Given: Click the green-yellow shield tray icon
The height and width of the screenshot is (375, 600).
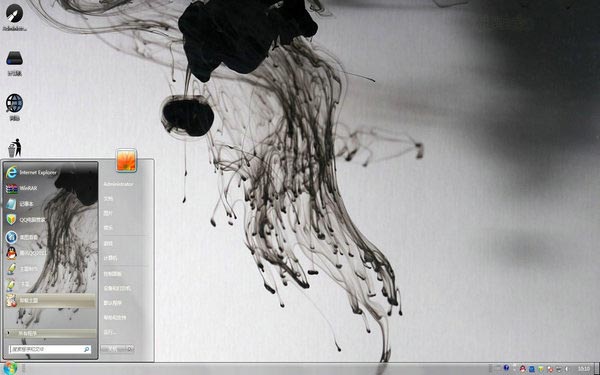Looking at the screenshot, I should click(x=541, y=369).
